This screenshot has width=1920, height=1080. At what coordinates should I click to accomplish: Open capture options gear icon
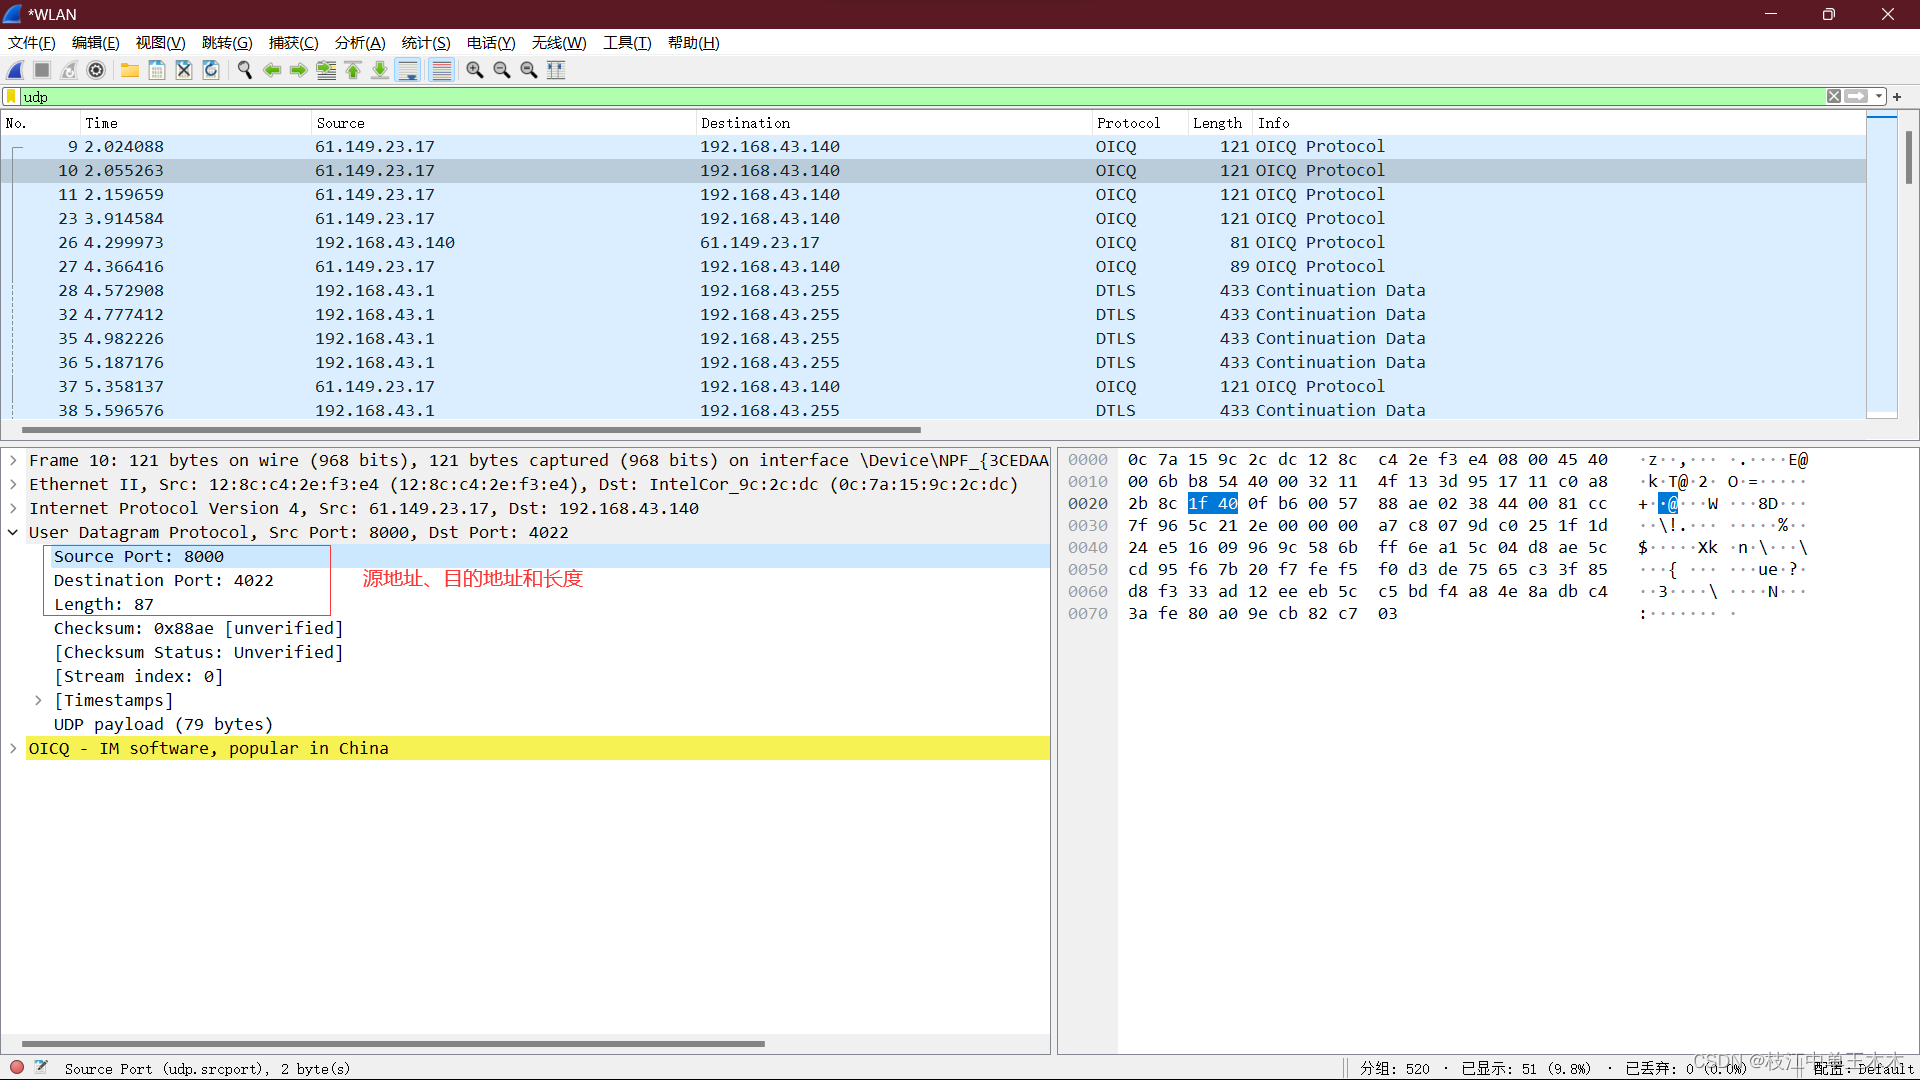pyautogui.click(x=96, y=70)
